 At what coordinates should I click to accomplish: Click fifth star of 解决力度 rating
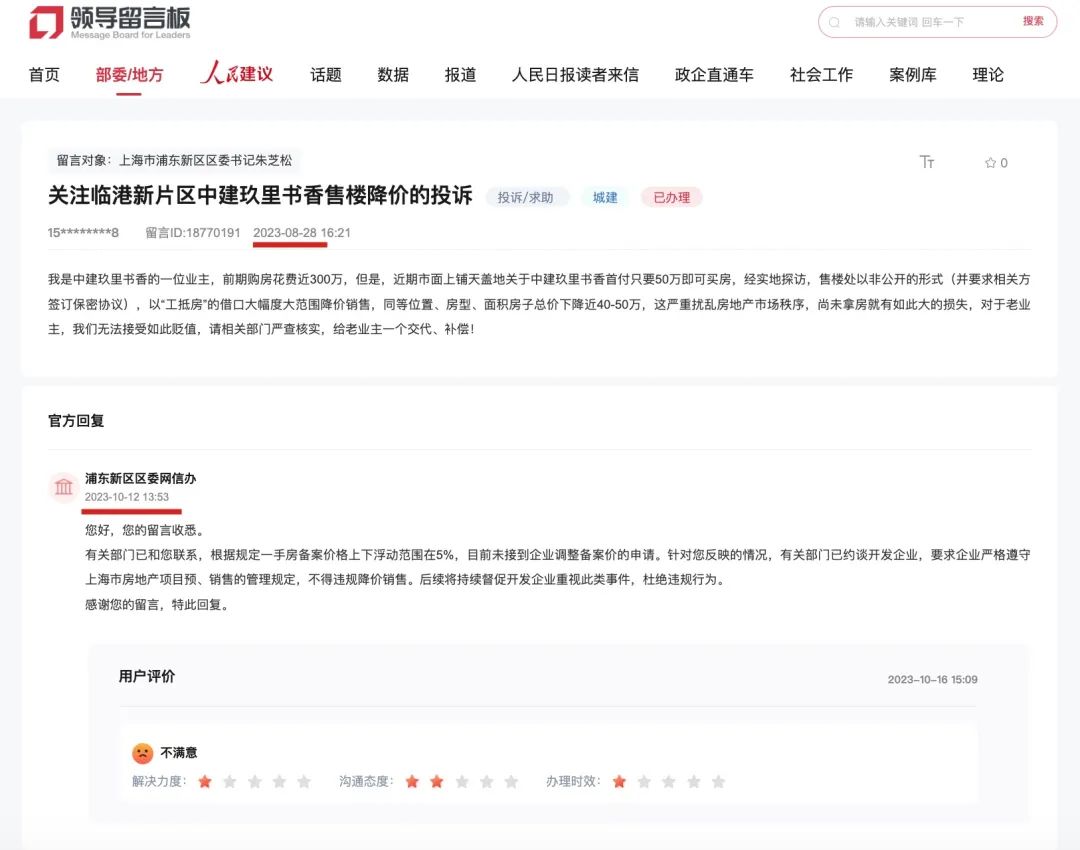pyautogui.click(x=304, y=781)
